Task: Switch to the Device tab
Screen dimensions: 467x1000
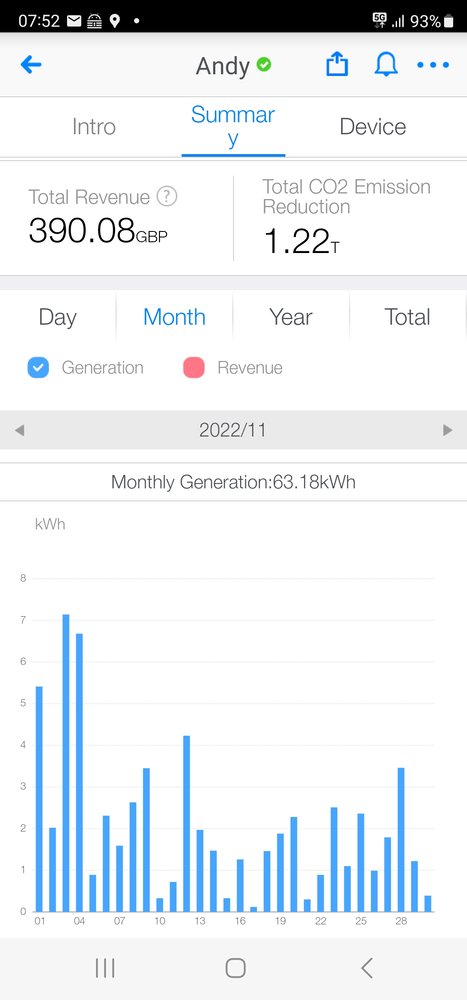Action: pyautogui.click(x=373, y=126)
